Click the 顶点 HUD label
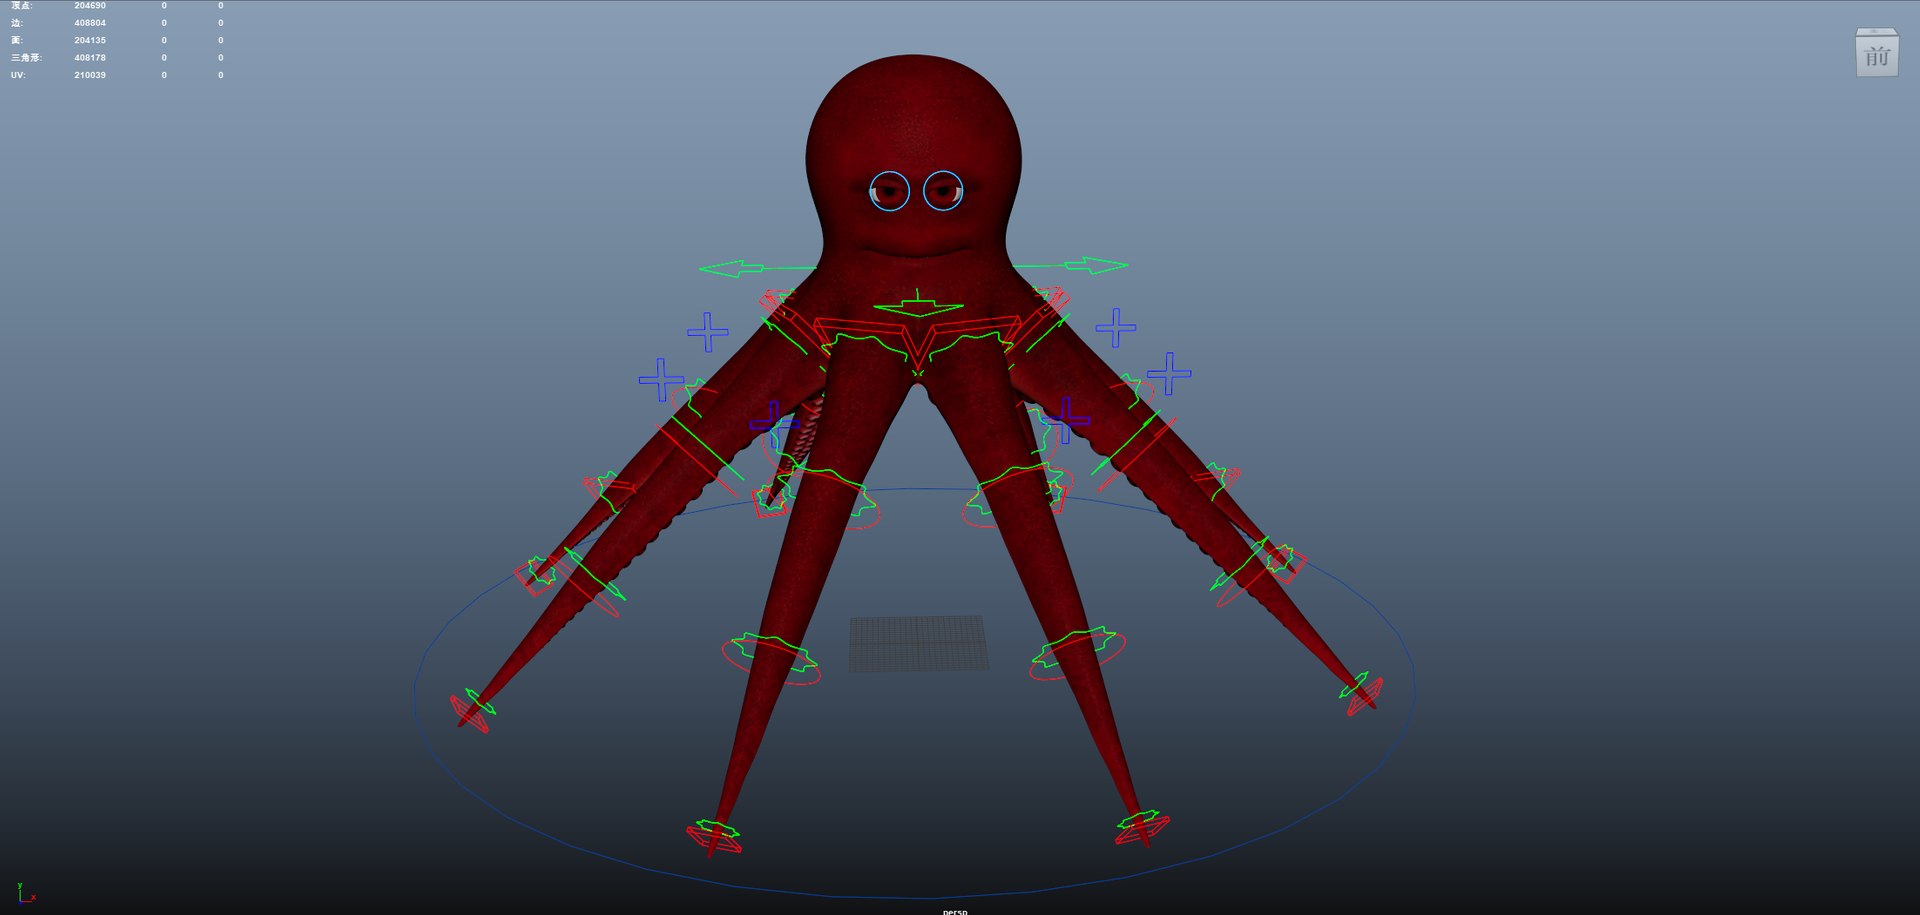1920x915 pixels. [21, 6]
